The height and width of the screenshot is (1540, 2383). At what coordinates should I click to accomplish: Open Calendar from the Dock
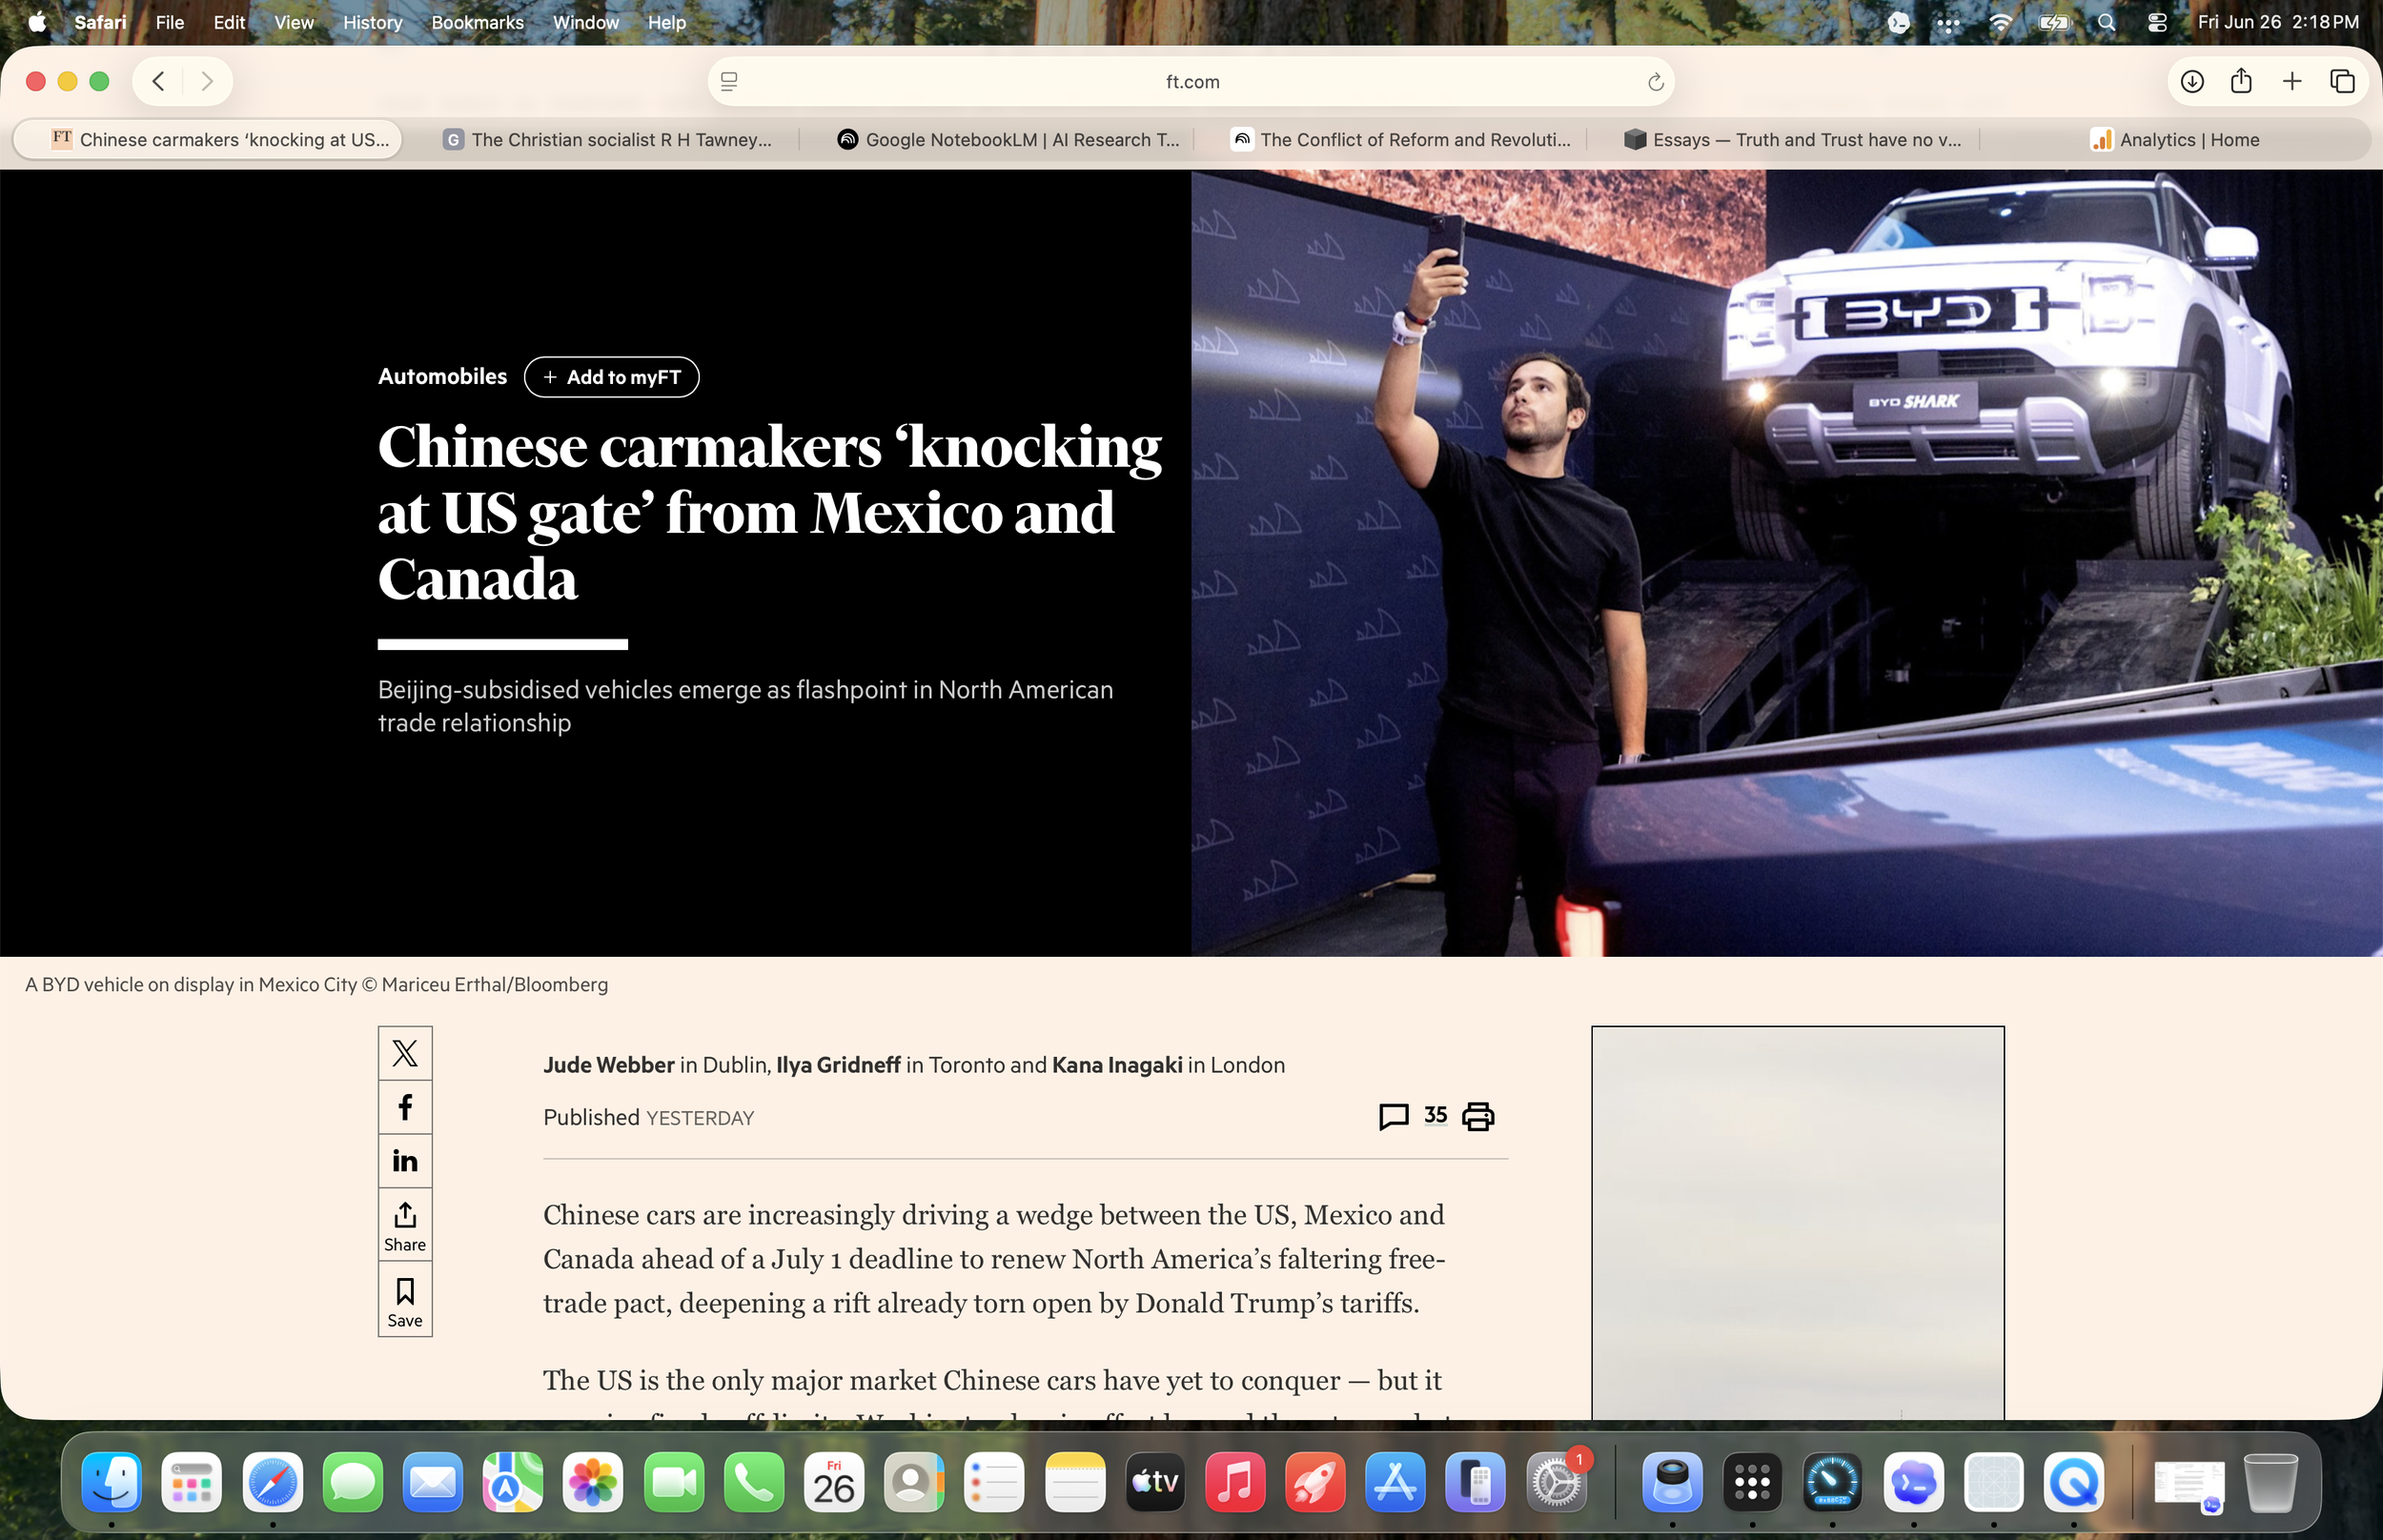point(834,1481)
